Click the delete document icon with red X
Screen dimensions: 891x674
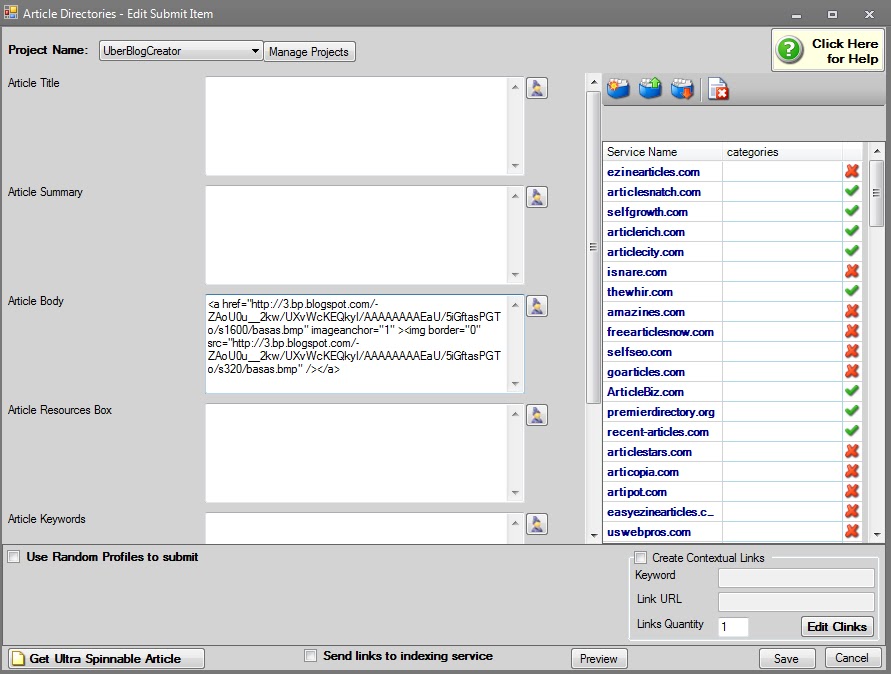click(x=718, y=89)
